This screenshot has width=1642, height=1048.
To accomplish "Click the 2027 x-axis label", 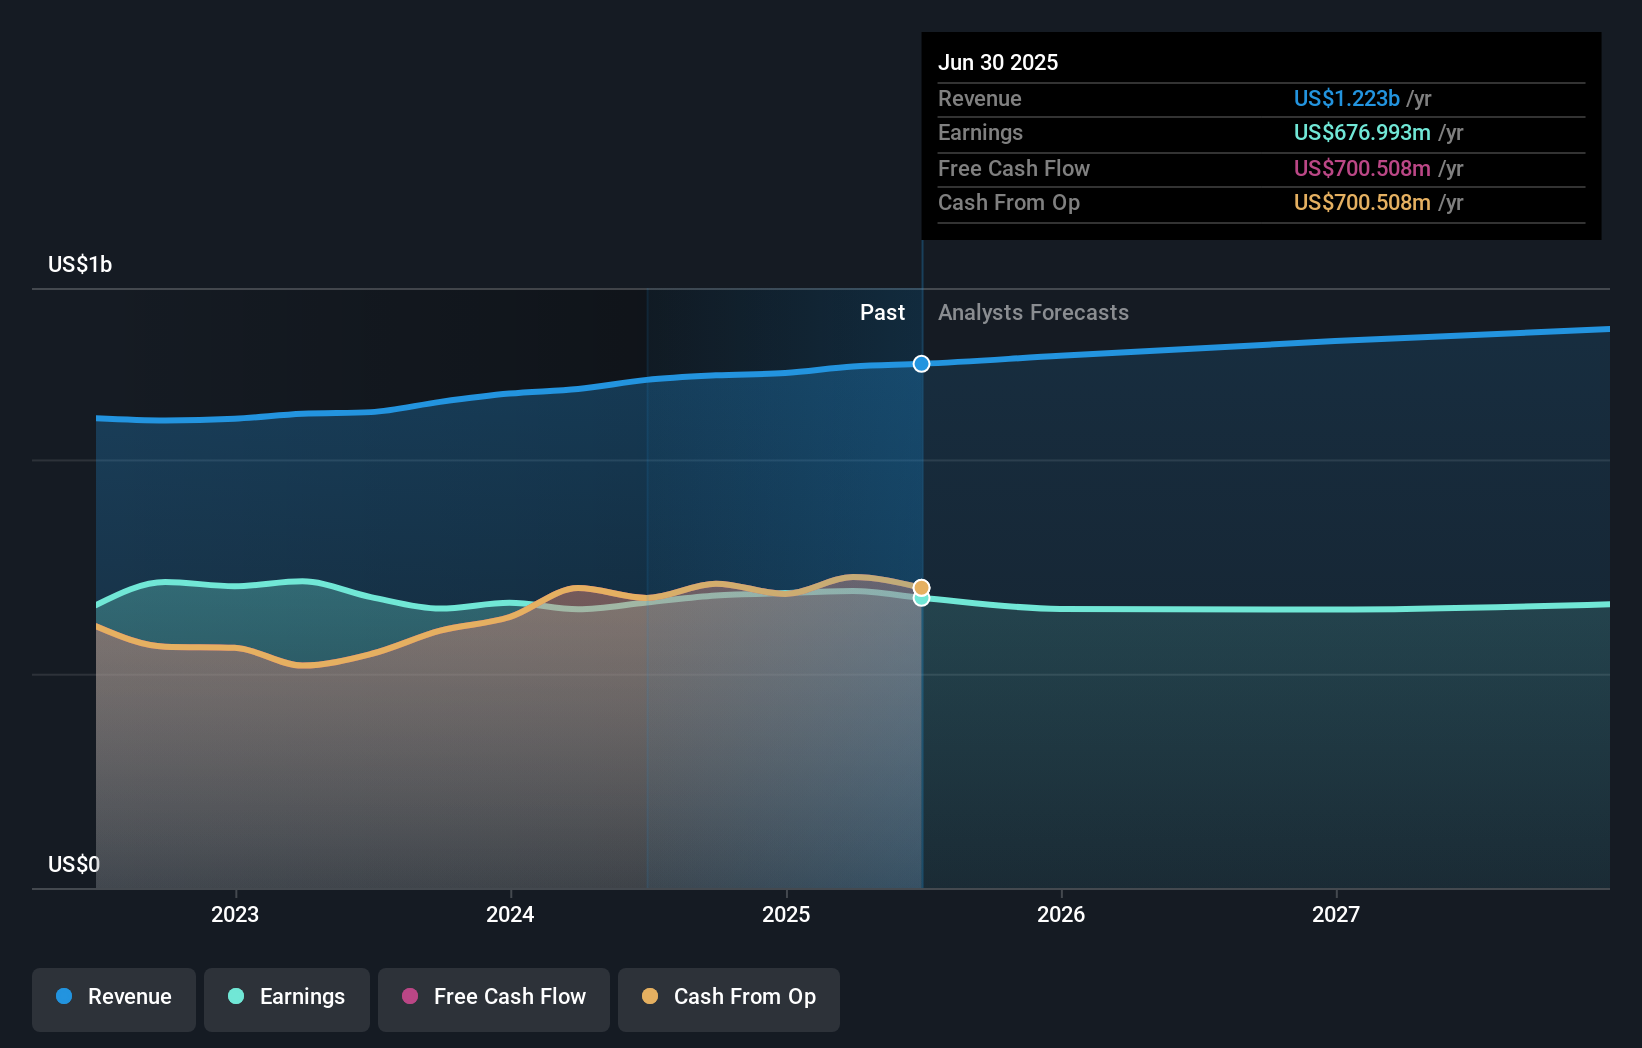I will coord(1336,914).
